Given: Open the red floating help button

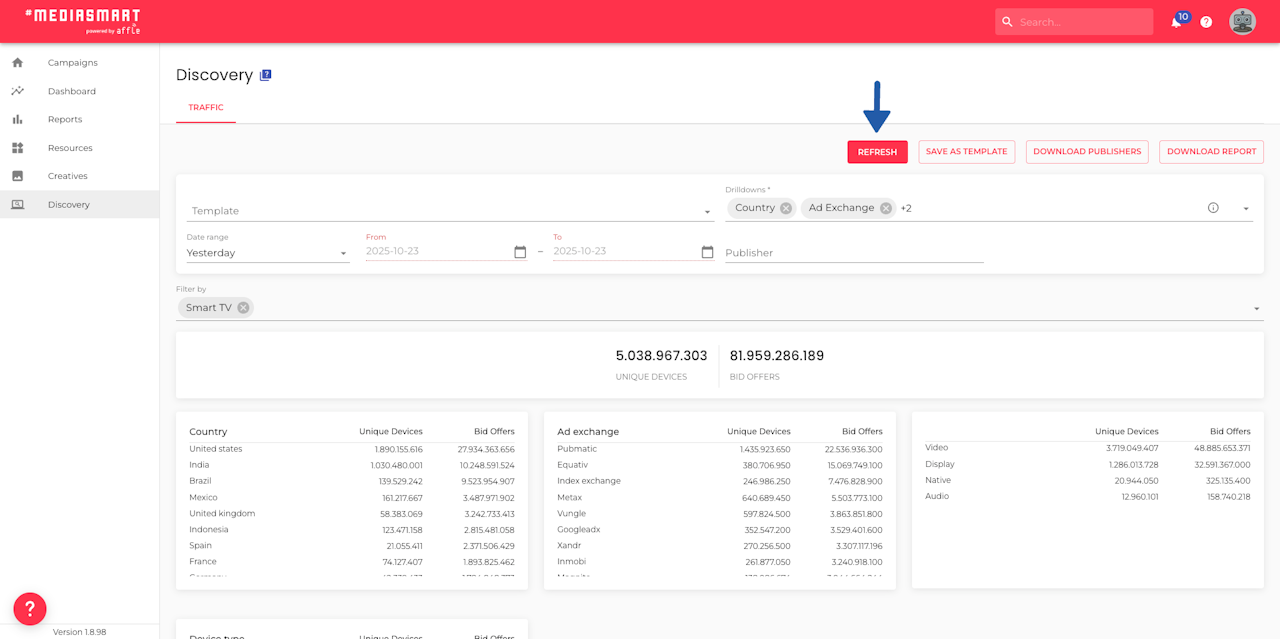Looking at the screenshot, I should tap(30, 608).
